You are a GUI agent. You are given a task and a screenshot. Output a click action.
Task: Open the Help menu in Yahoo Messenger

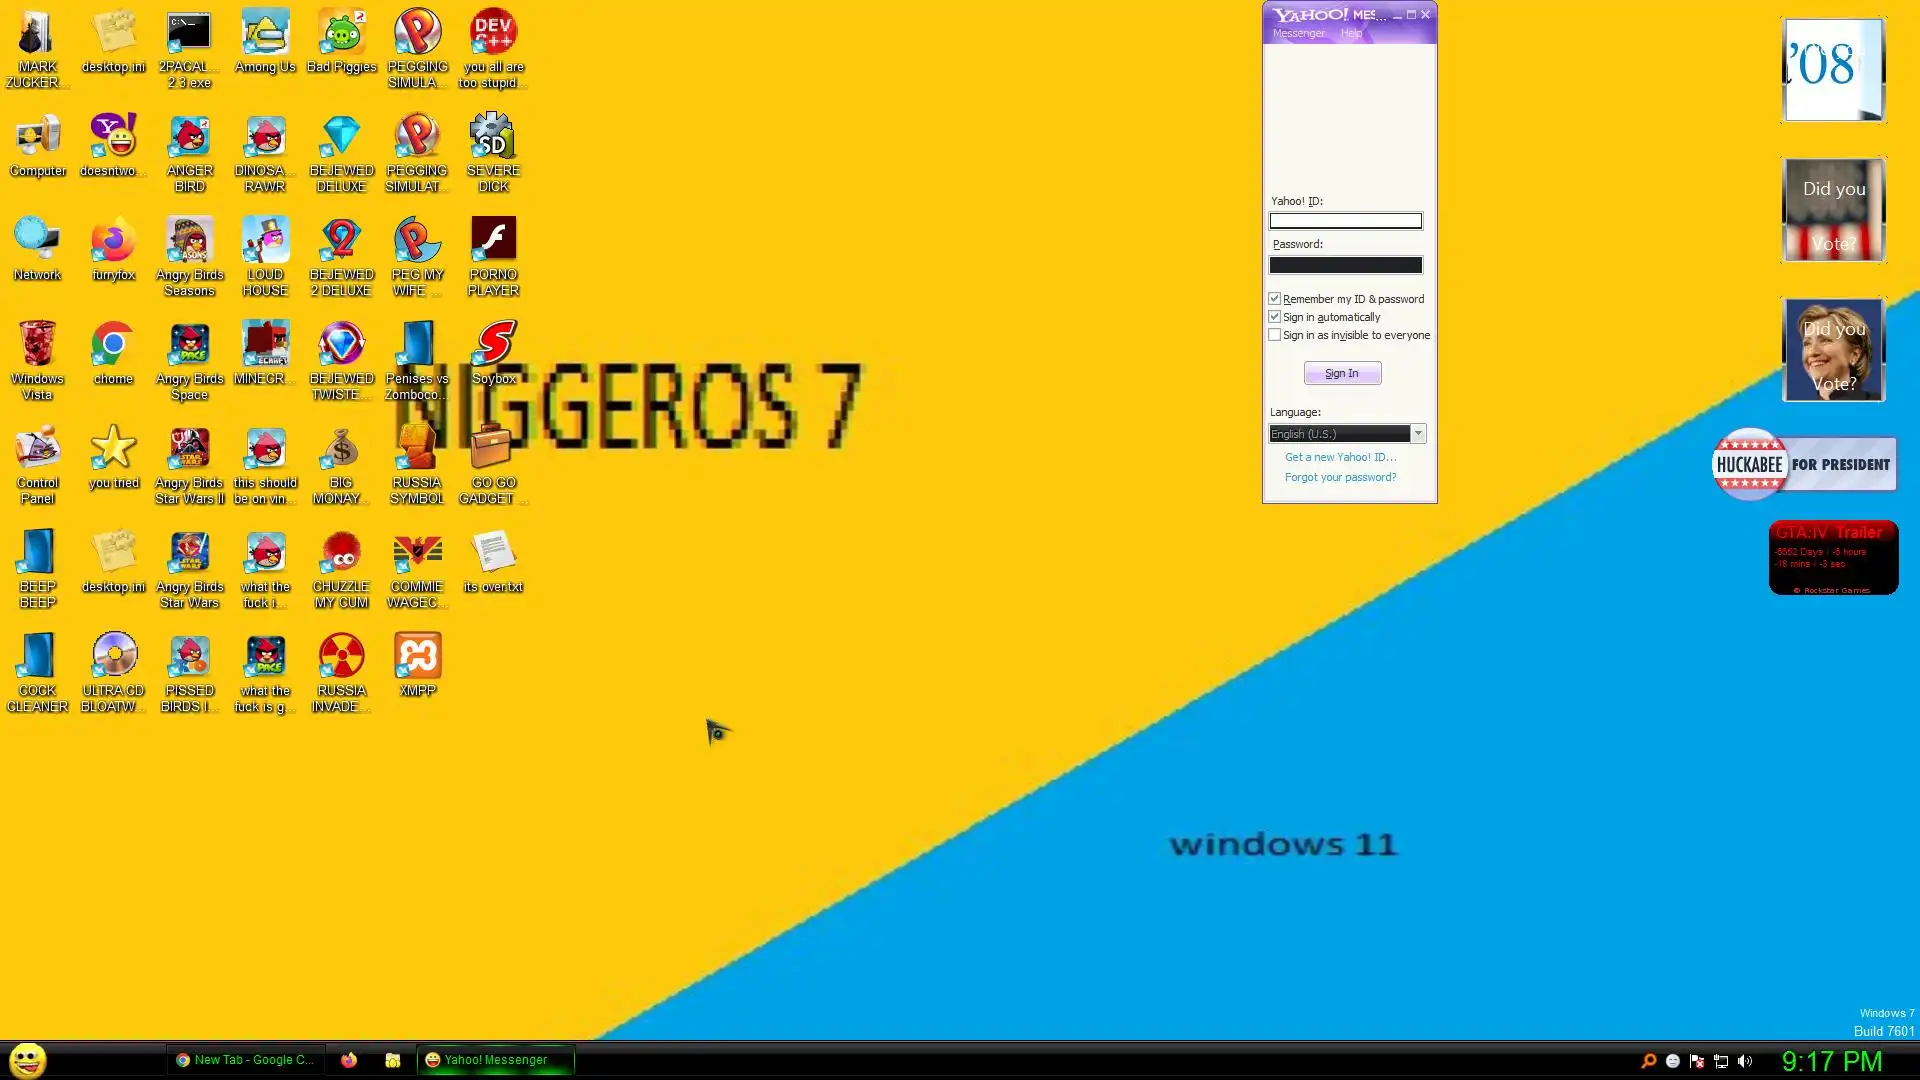[1351, 34]
